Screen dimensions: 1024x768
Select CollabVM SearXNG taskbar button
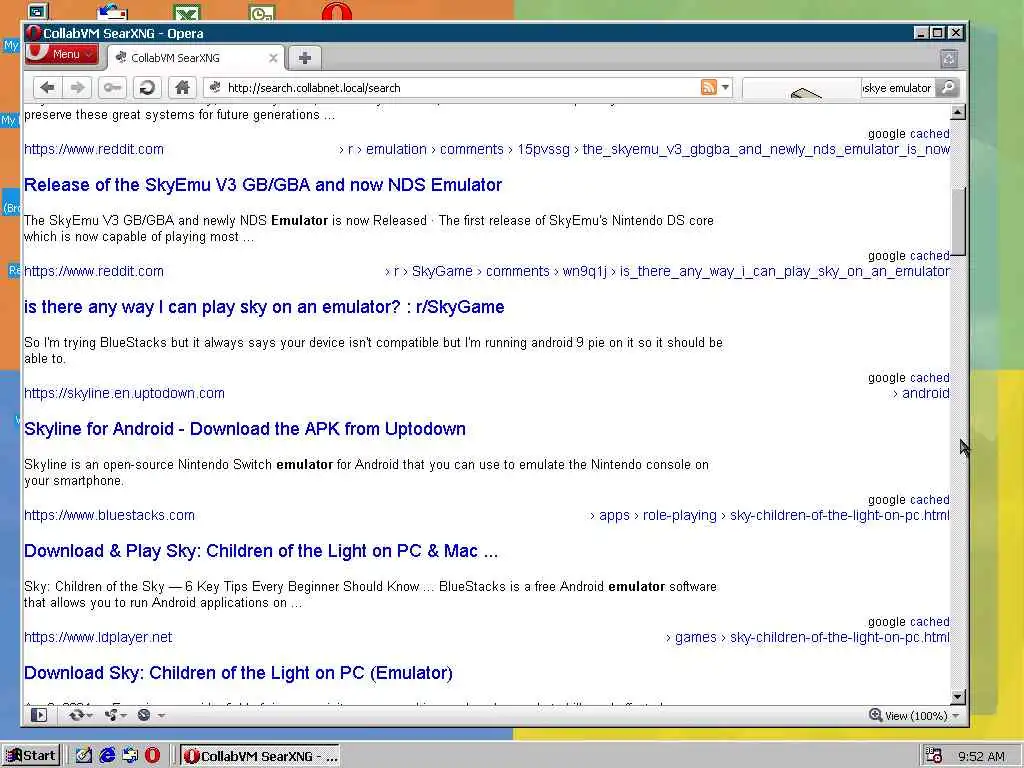tap(260, 756)
